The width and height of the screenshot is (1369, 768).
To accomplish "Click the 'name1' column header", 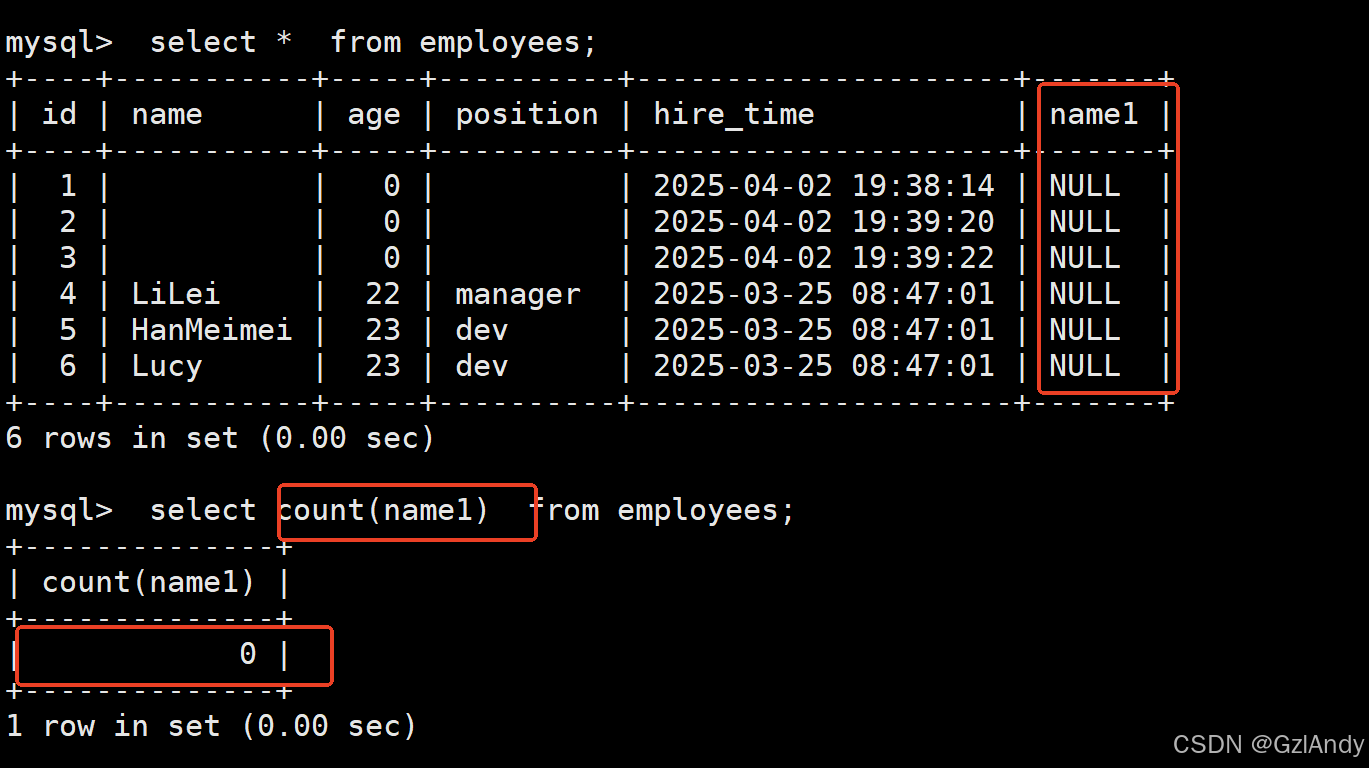I will coord(1094,114).
